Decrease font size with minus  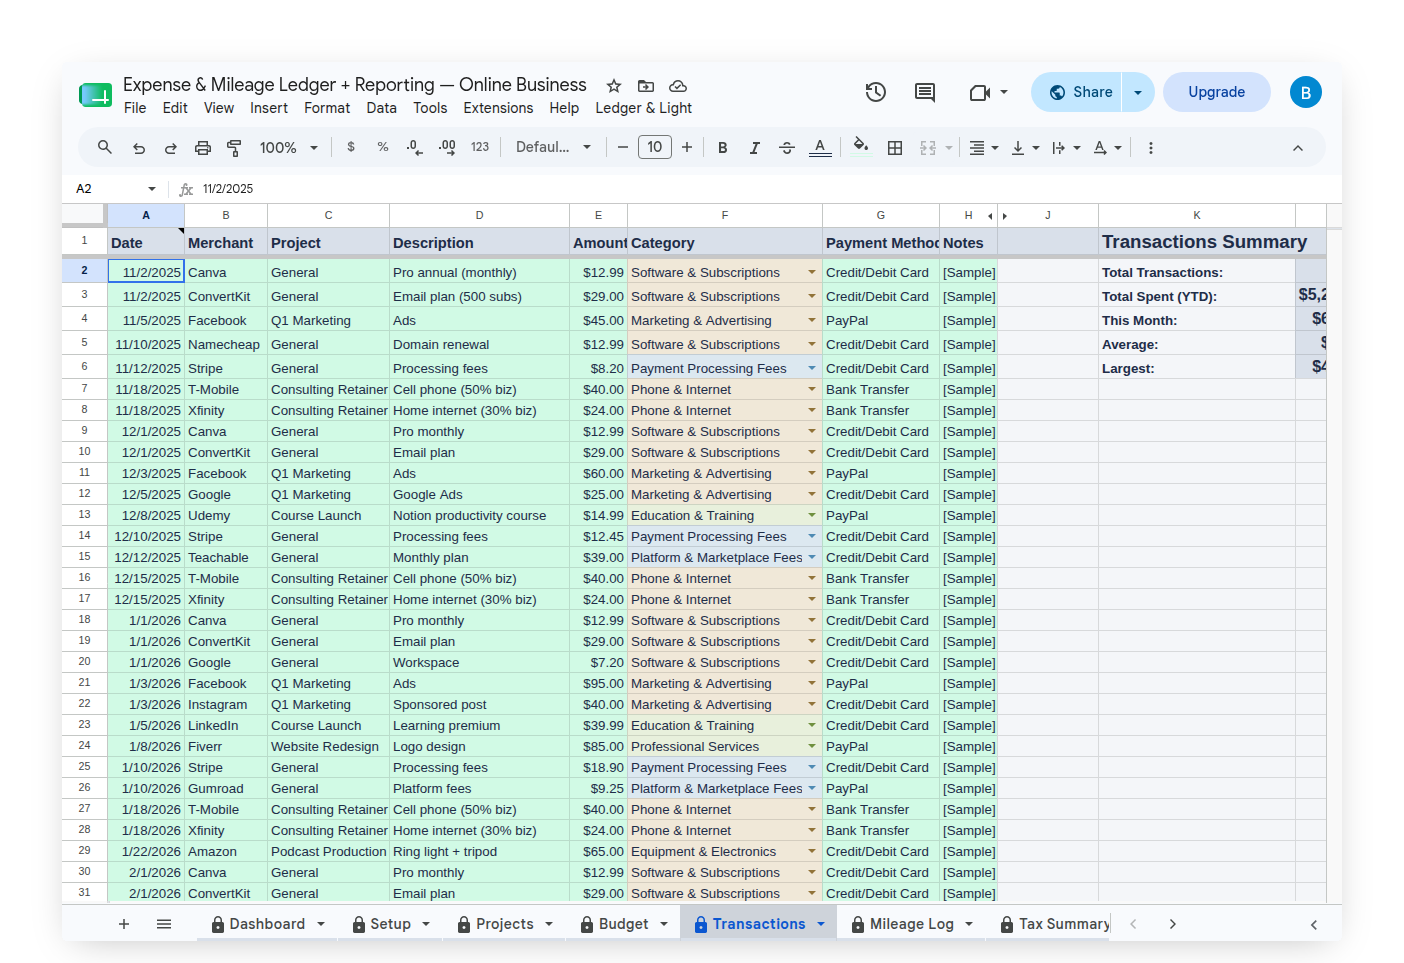(623, 147)
